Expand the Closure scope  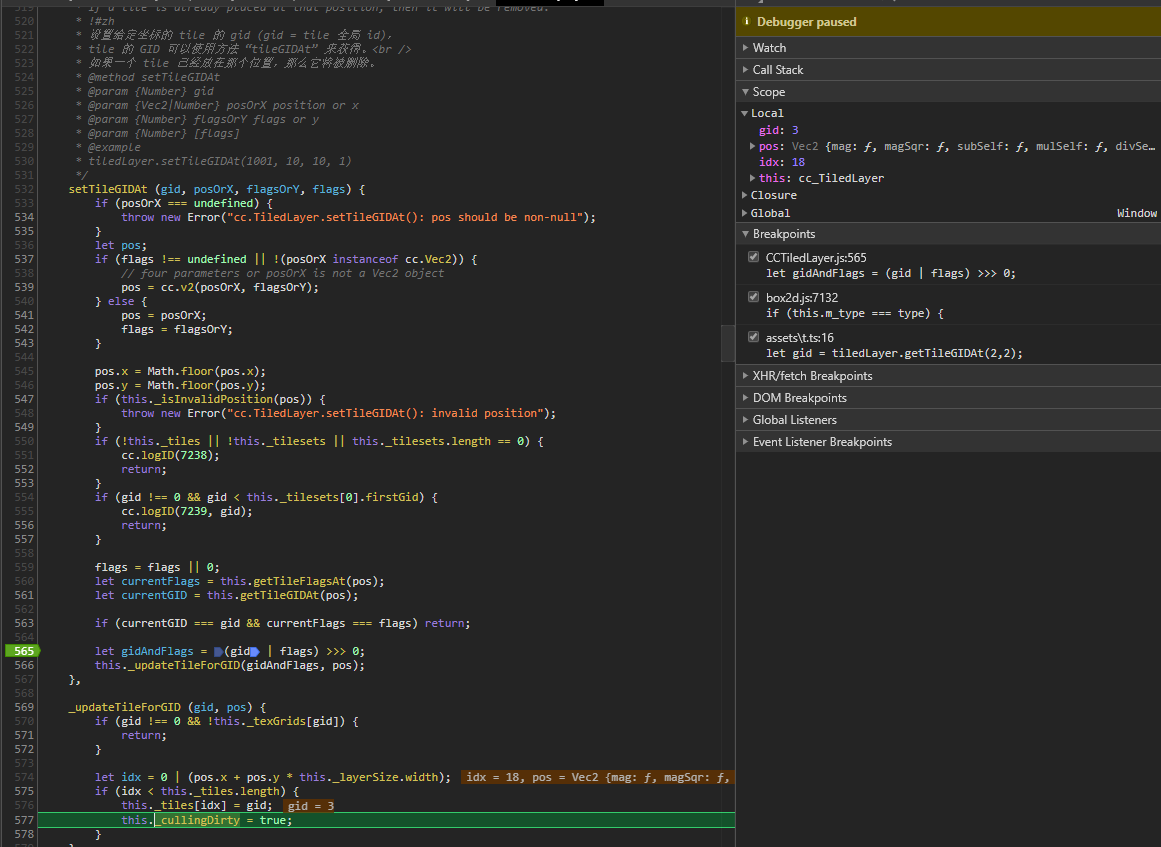pos(773,195)
